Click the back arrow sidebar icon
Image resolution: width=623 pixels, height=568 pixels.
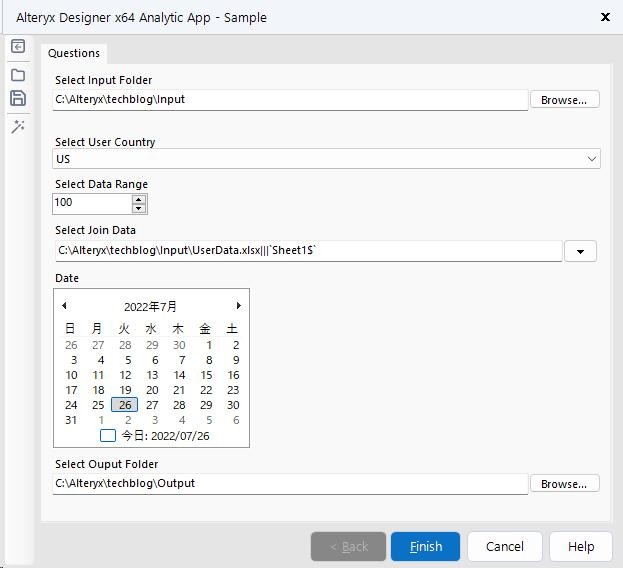point(18,47)
